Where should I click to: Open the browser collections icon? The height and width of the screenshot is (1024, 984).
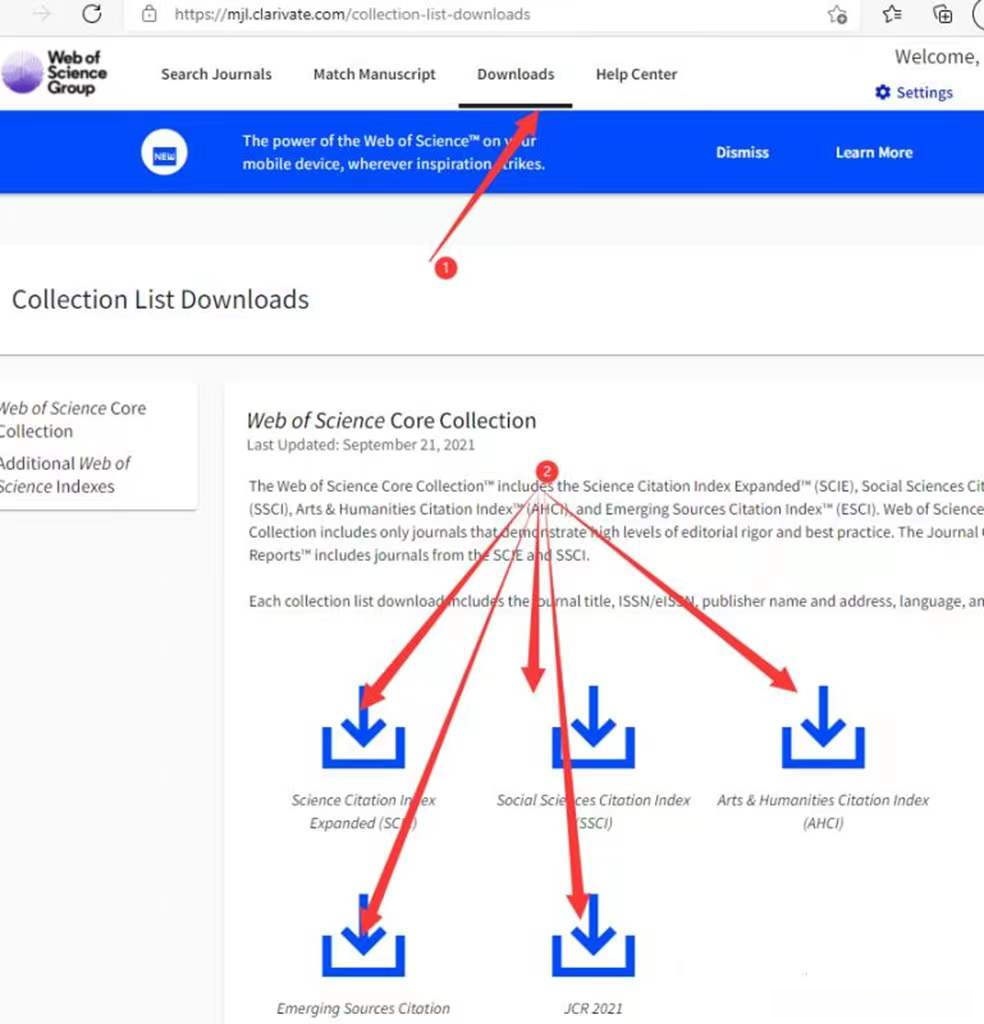pos(942,14)
